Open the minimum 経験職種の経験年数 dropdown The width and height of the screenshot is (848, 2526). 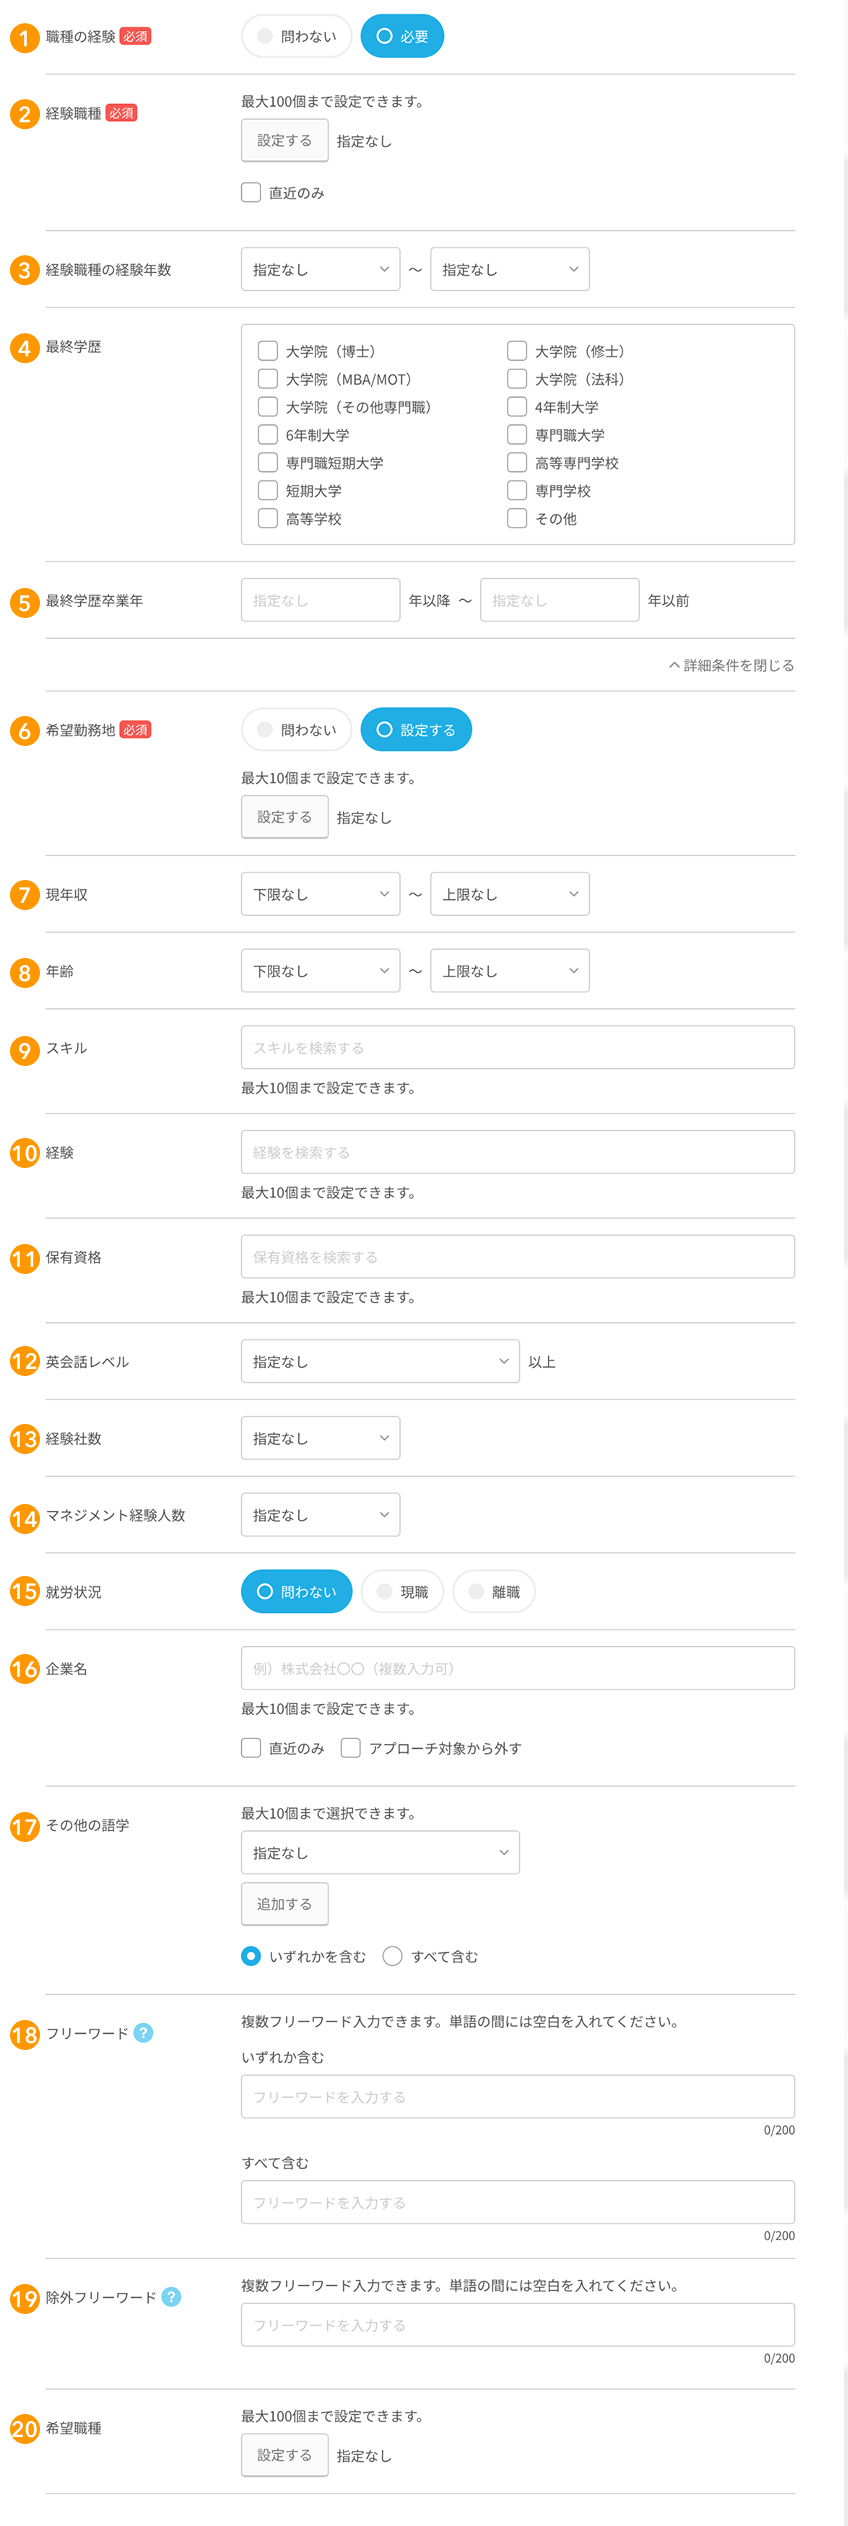(x=320, y=269)
